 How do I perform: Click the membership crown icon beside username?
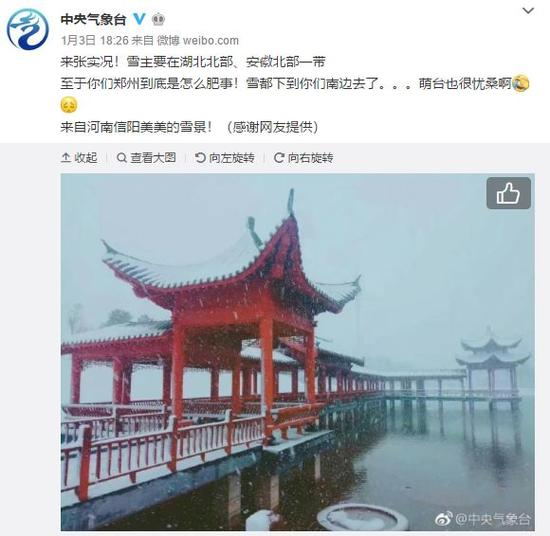pyautogui.click(x=159, y=19)
